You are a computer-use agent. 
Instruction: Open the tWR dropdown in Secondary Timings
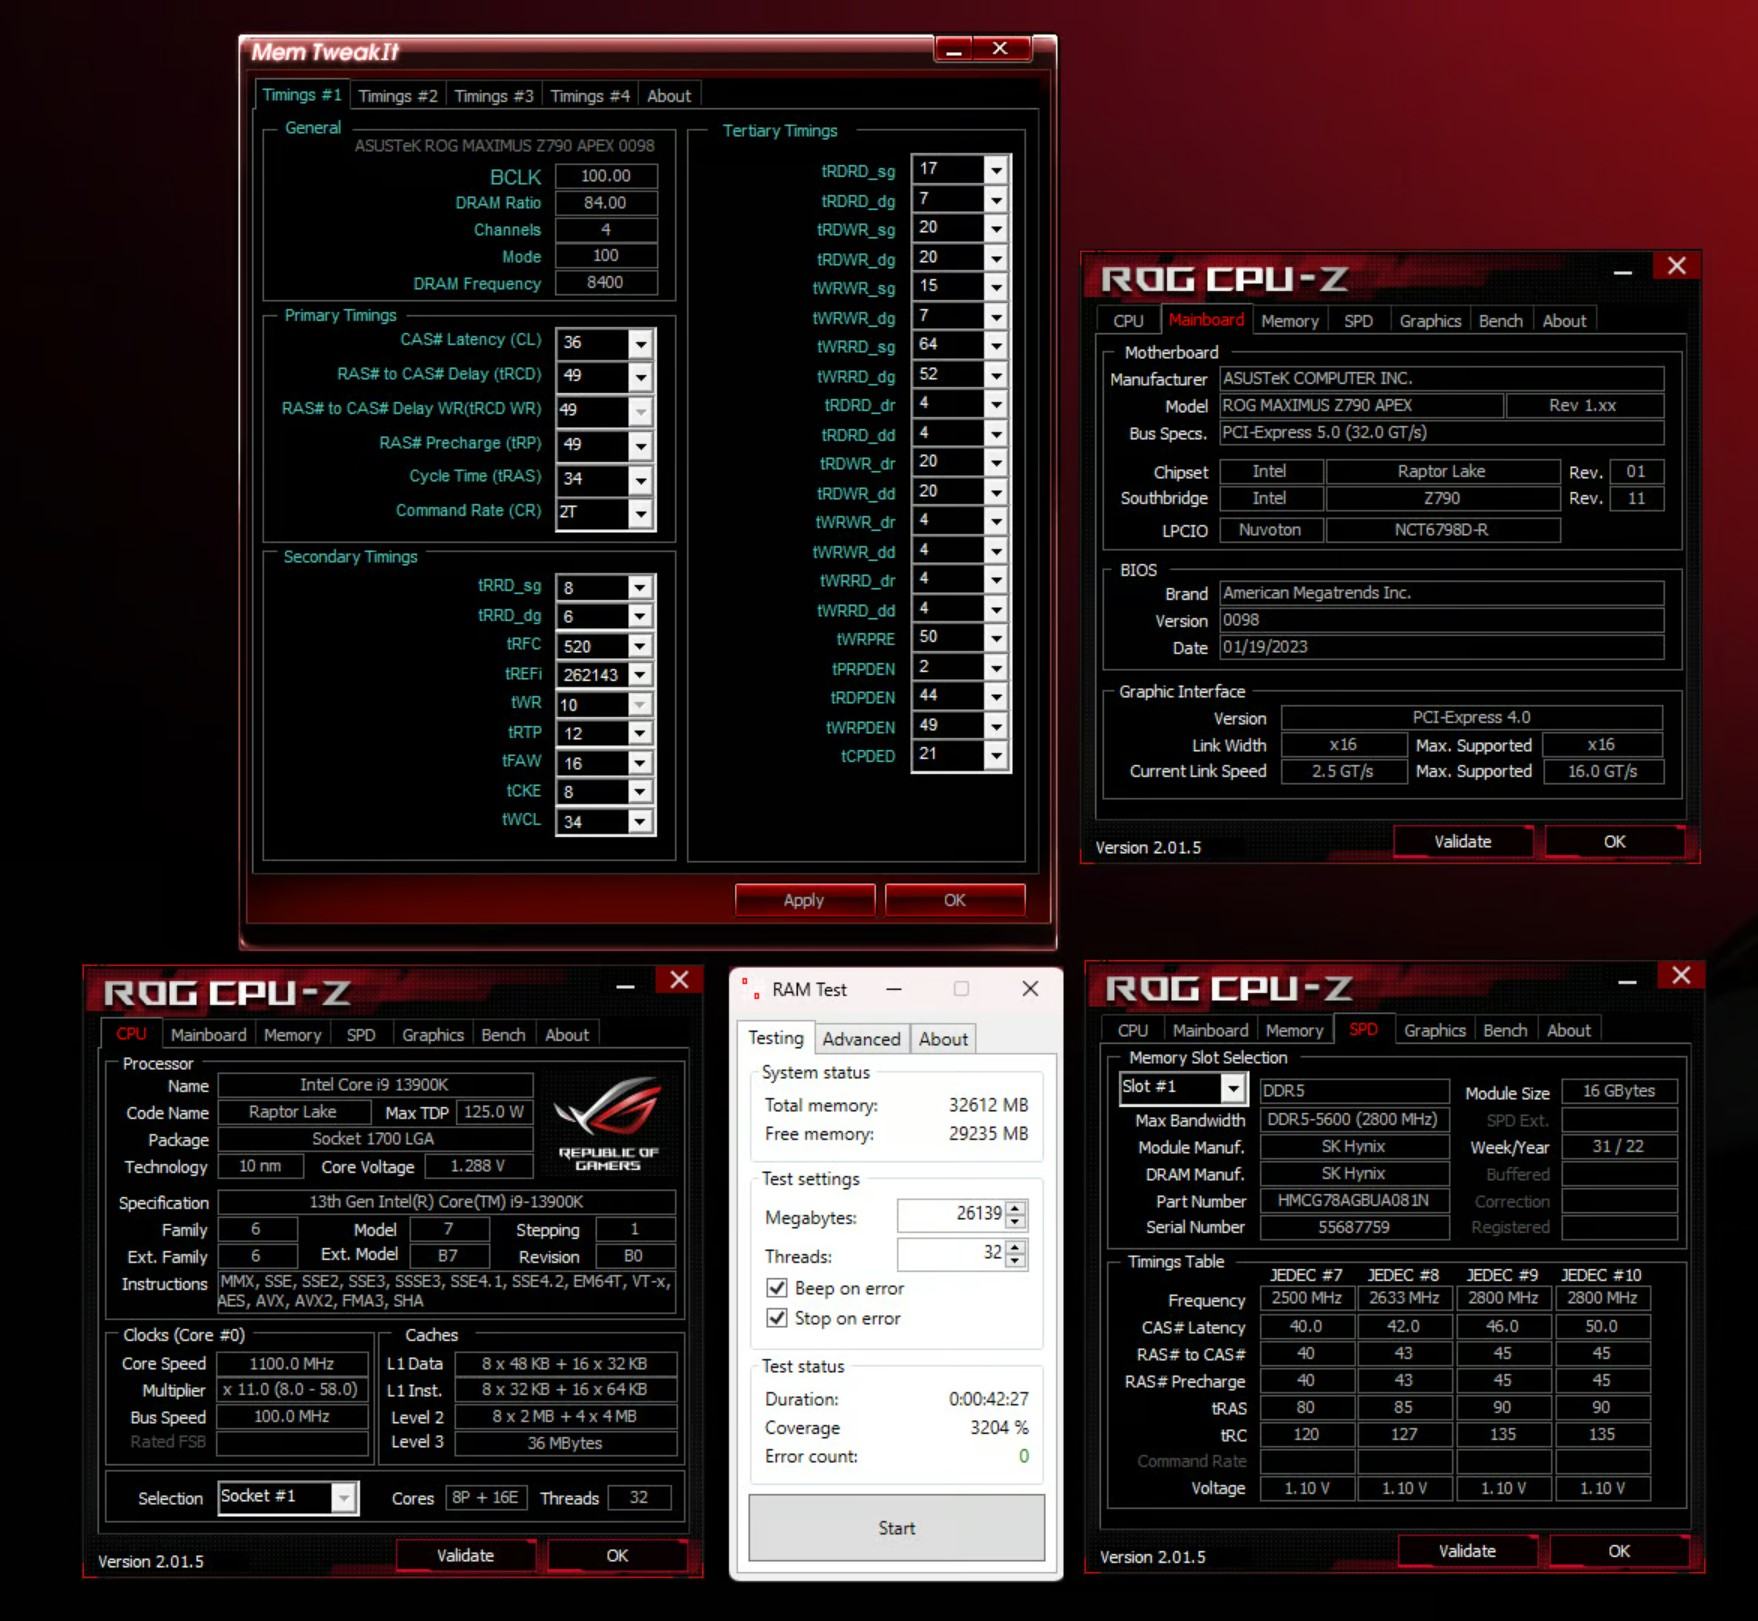[640, 705]
